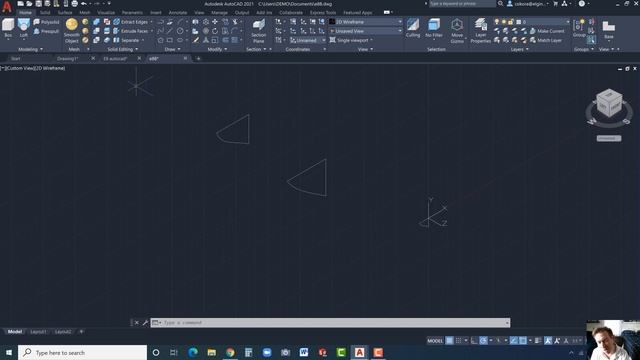
Task: Click Make Current layer button
Action: click(x=547, y=31)
